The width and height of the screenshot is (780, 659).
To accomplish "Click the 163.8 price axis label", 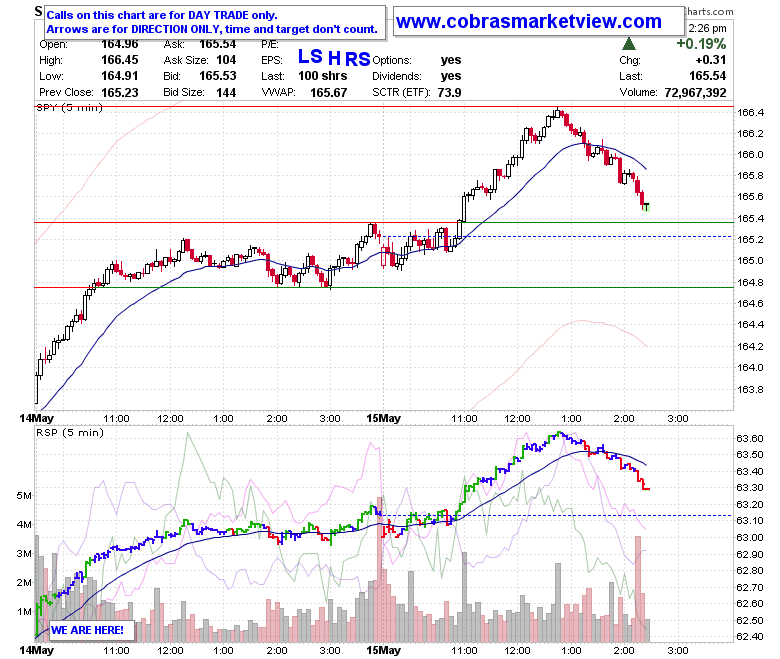I will point(750,389).
